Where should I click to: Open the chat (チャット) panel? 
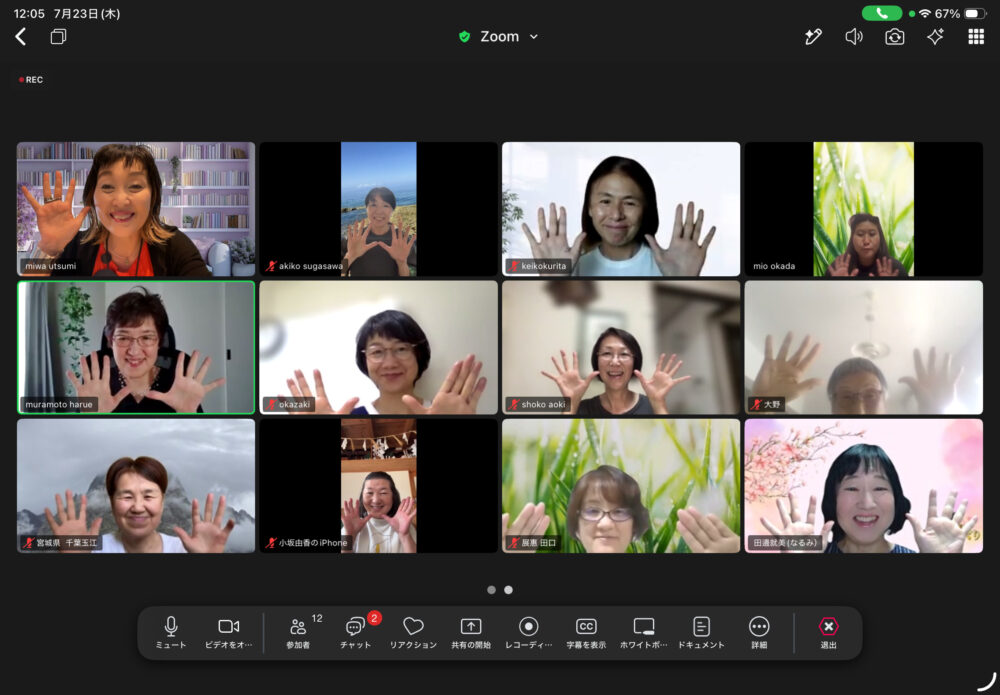click(355, 633)
